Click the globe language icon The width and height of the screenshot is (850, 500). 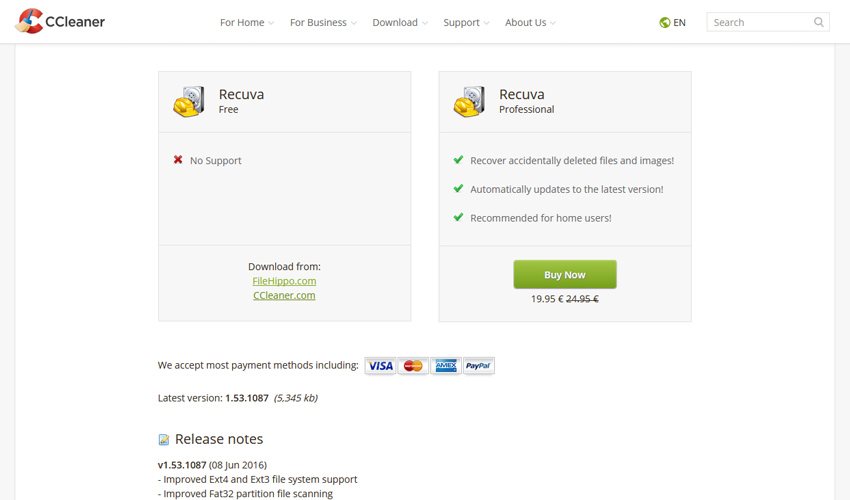click(665, 22)
